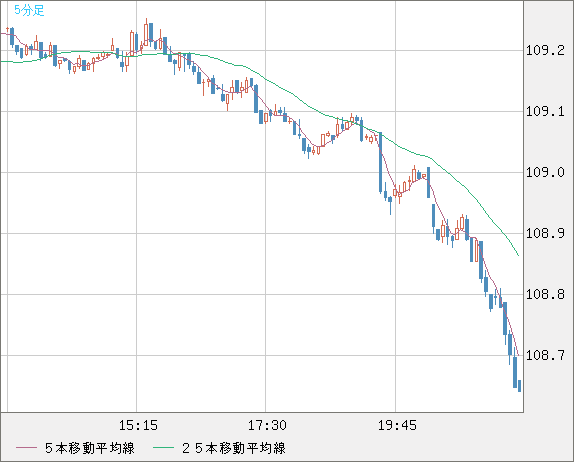Click the orange candle peak before 19:45
Viewport: 574px width, 462px height.
(352, 118)
